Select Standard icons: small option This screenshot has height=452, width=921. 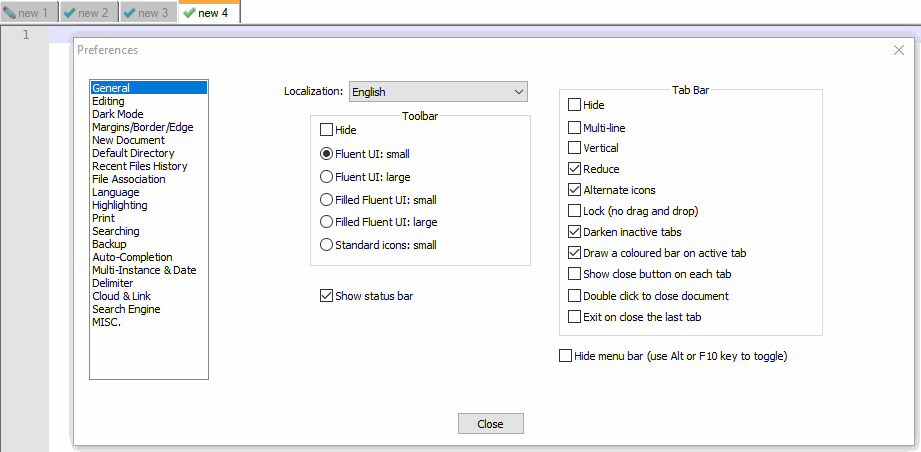point(327,244)
